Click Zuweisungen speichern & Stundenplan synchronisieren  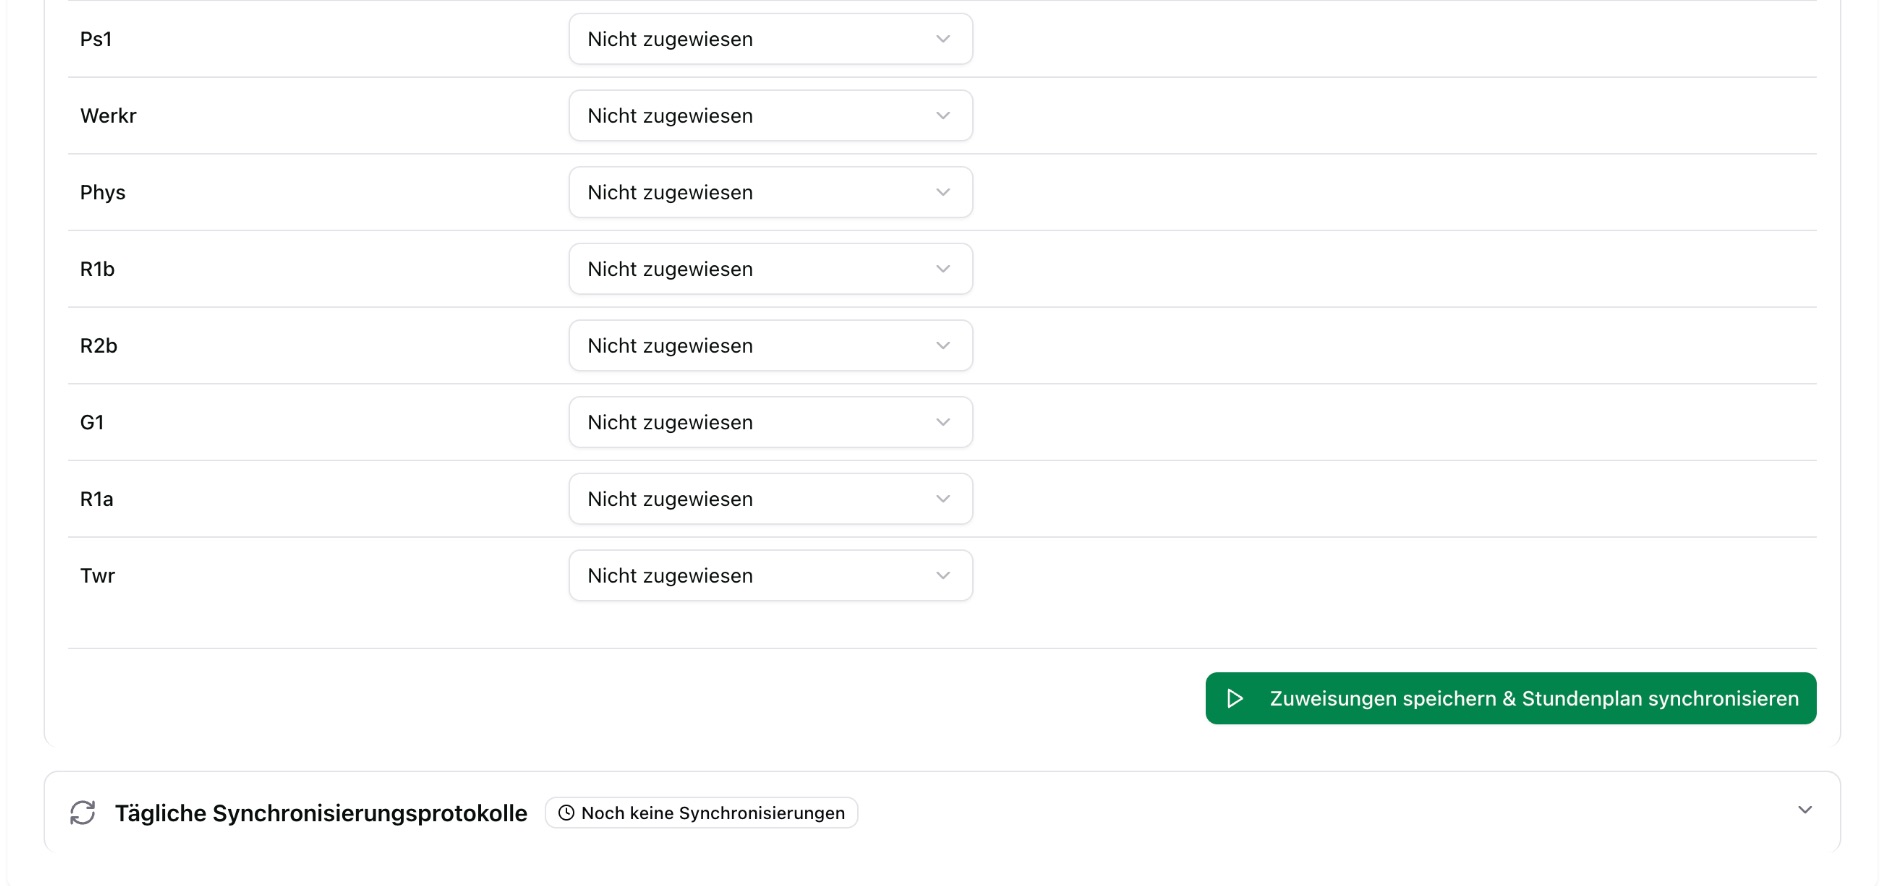[1533, 699]
